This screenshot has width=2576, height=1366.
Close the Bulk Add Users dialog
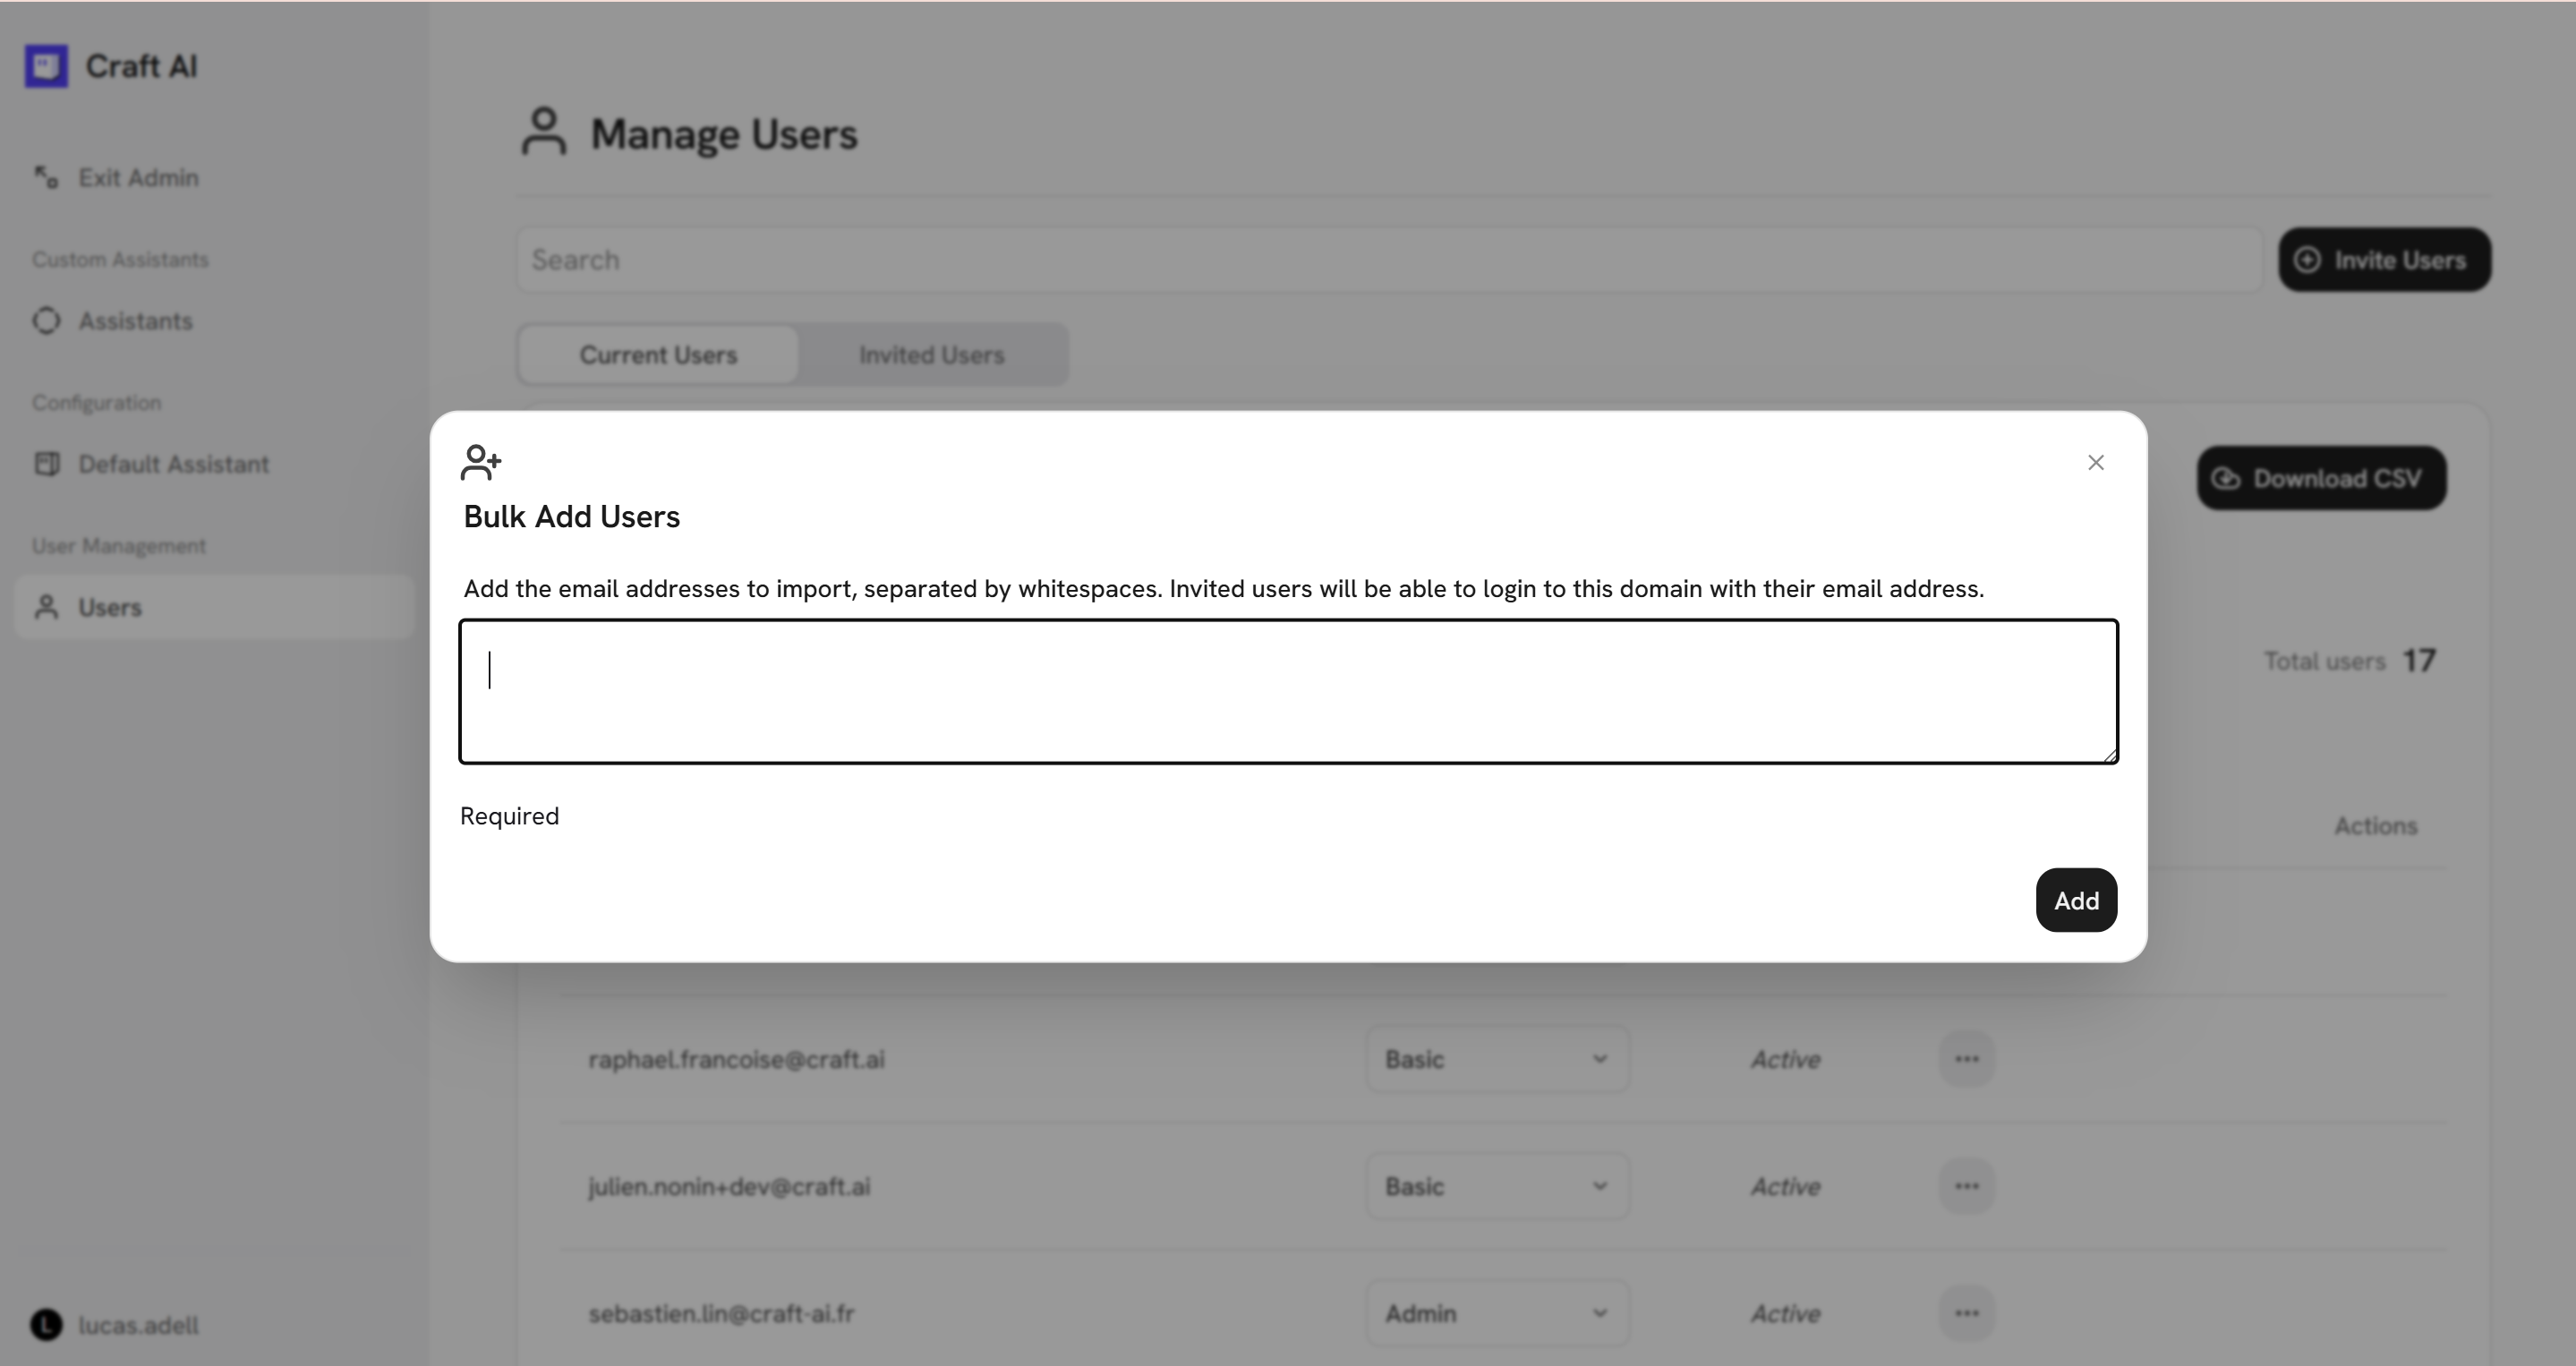click(2095, 463)
